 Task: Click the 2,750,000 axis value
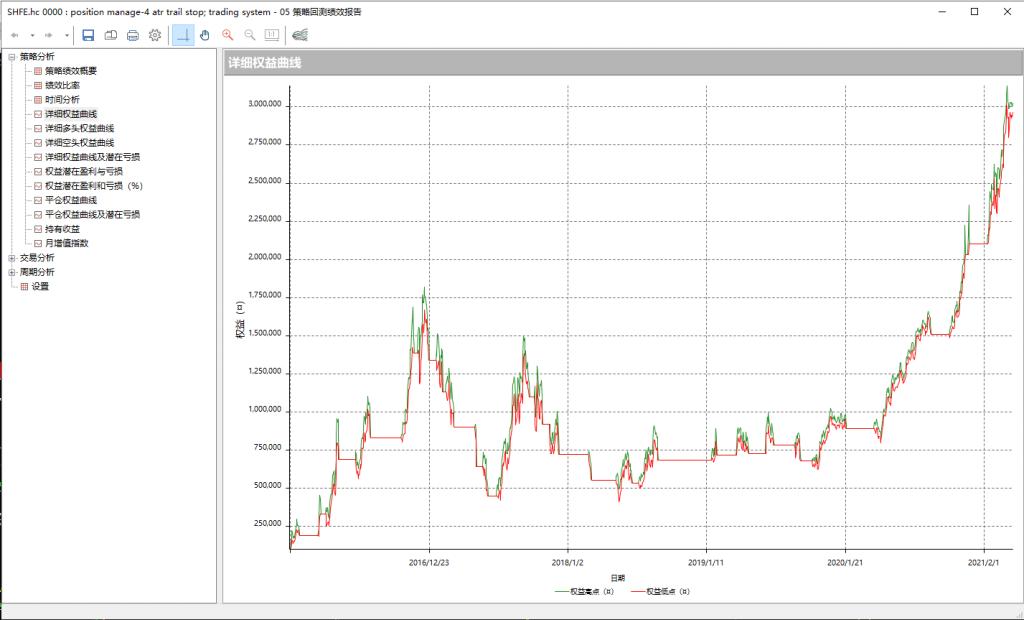pyautogui.click(x=265, y=142)
